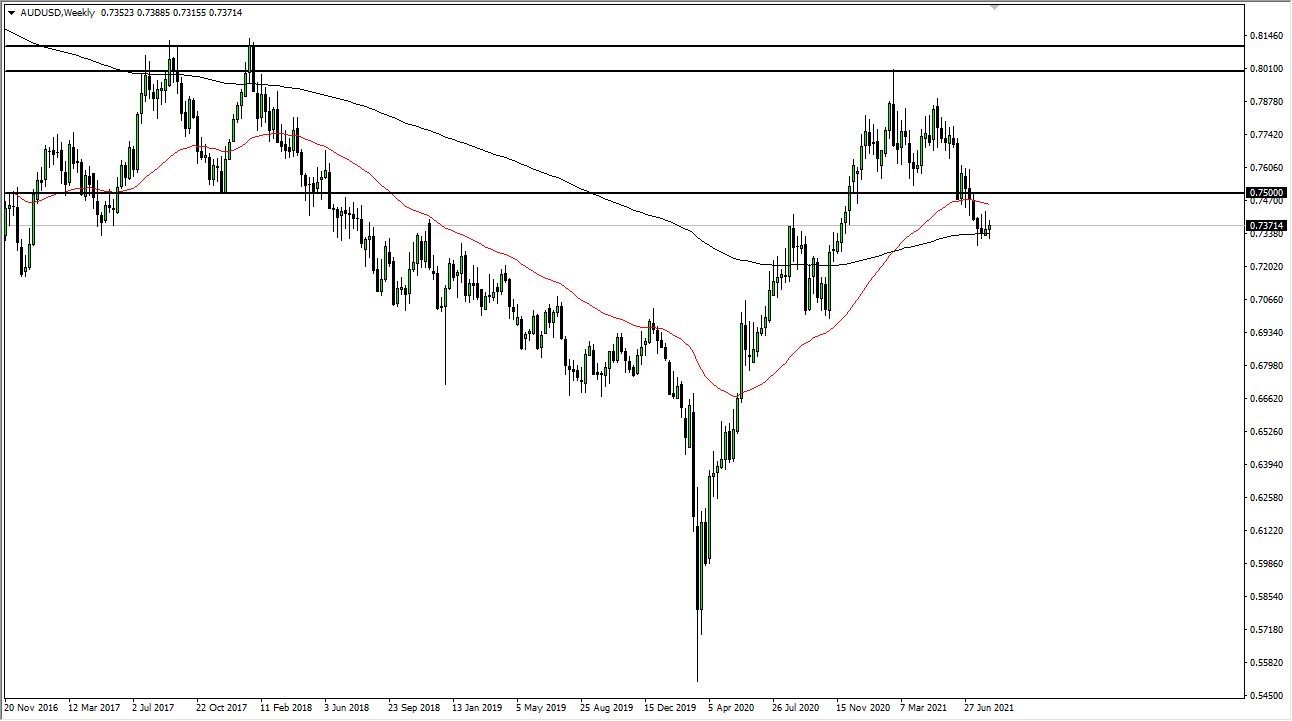Select the 20 Nov 2016 date label
Image resolution: width=1292 pixels, height=721 pixels.
point(33,706)
